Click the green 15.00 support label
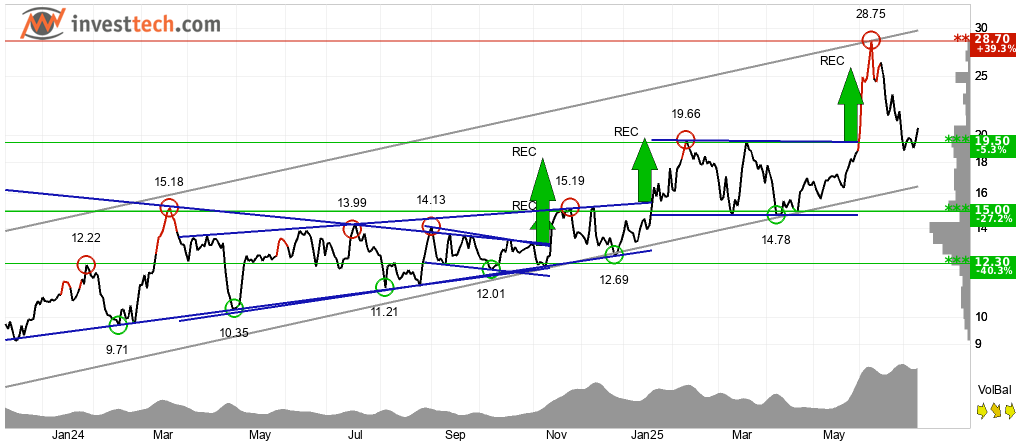The width and height of the screenshot is (1020, 448). (x=991, y=214)
